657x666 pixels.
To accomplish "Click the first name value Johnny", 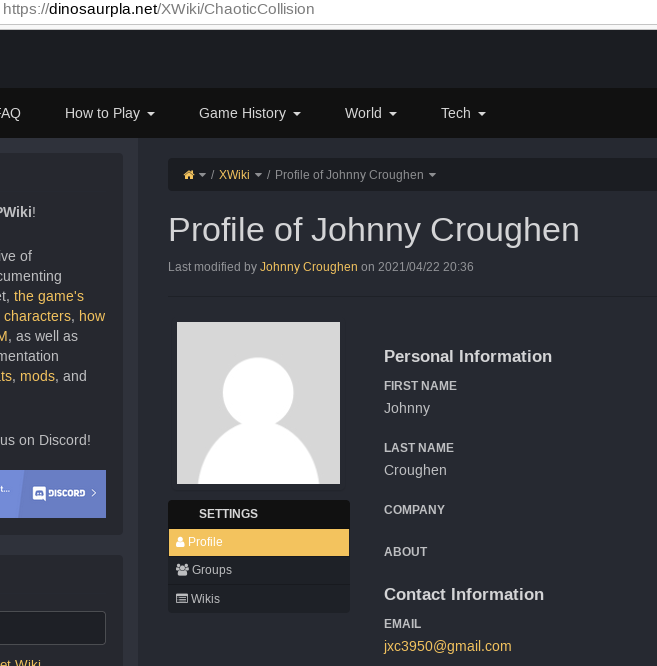I will point(407,408).
